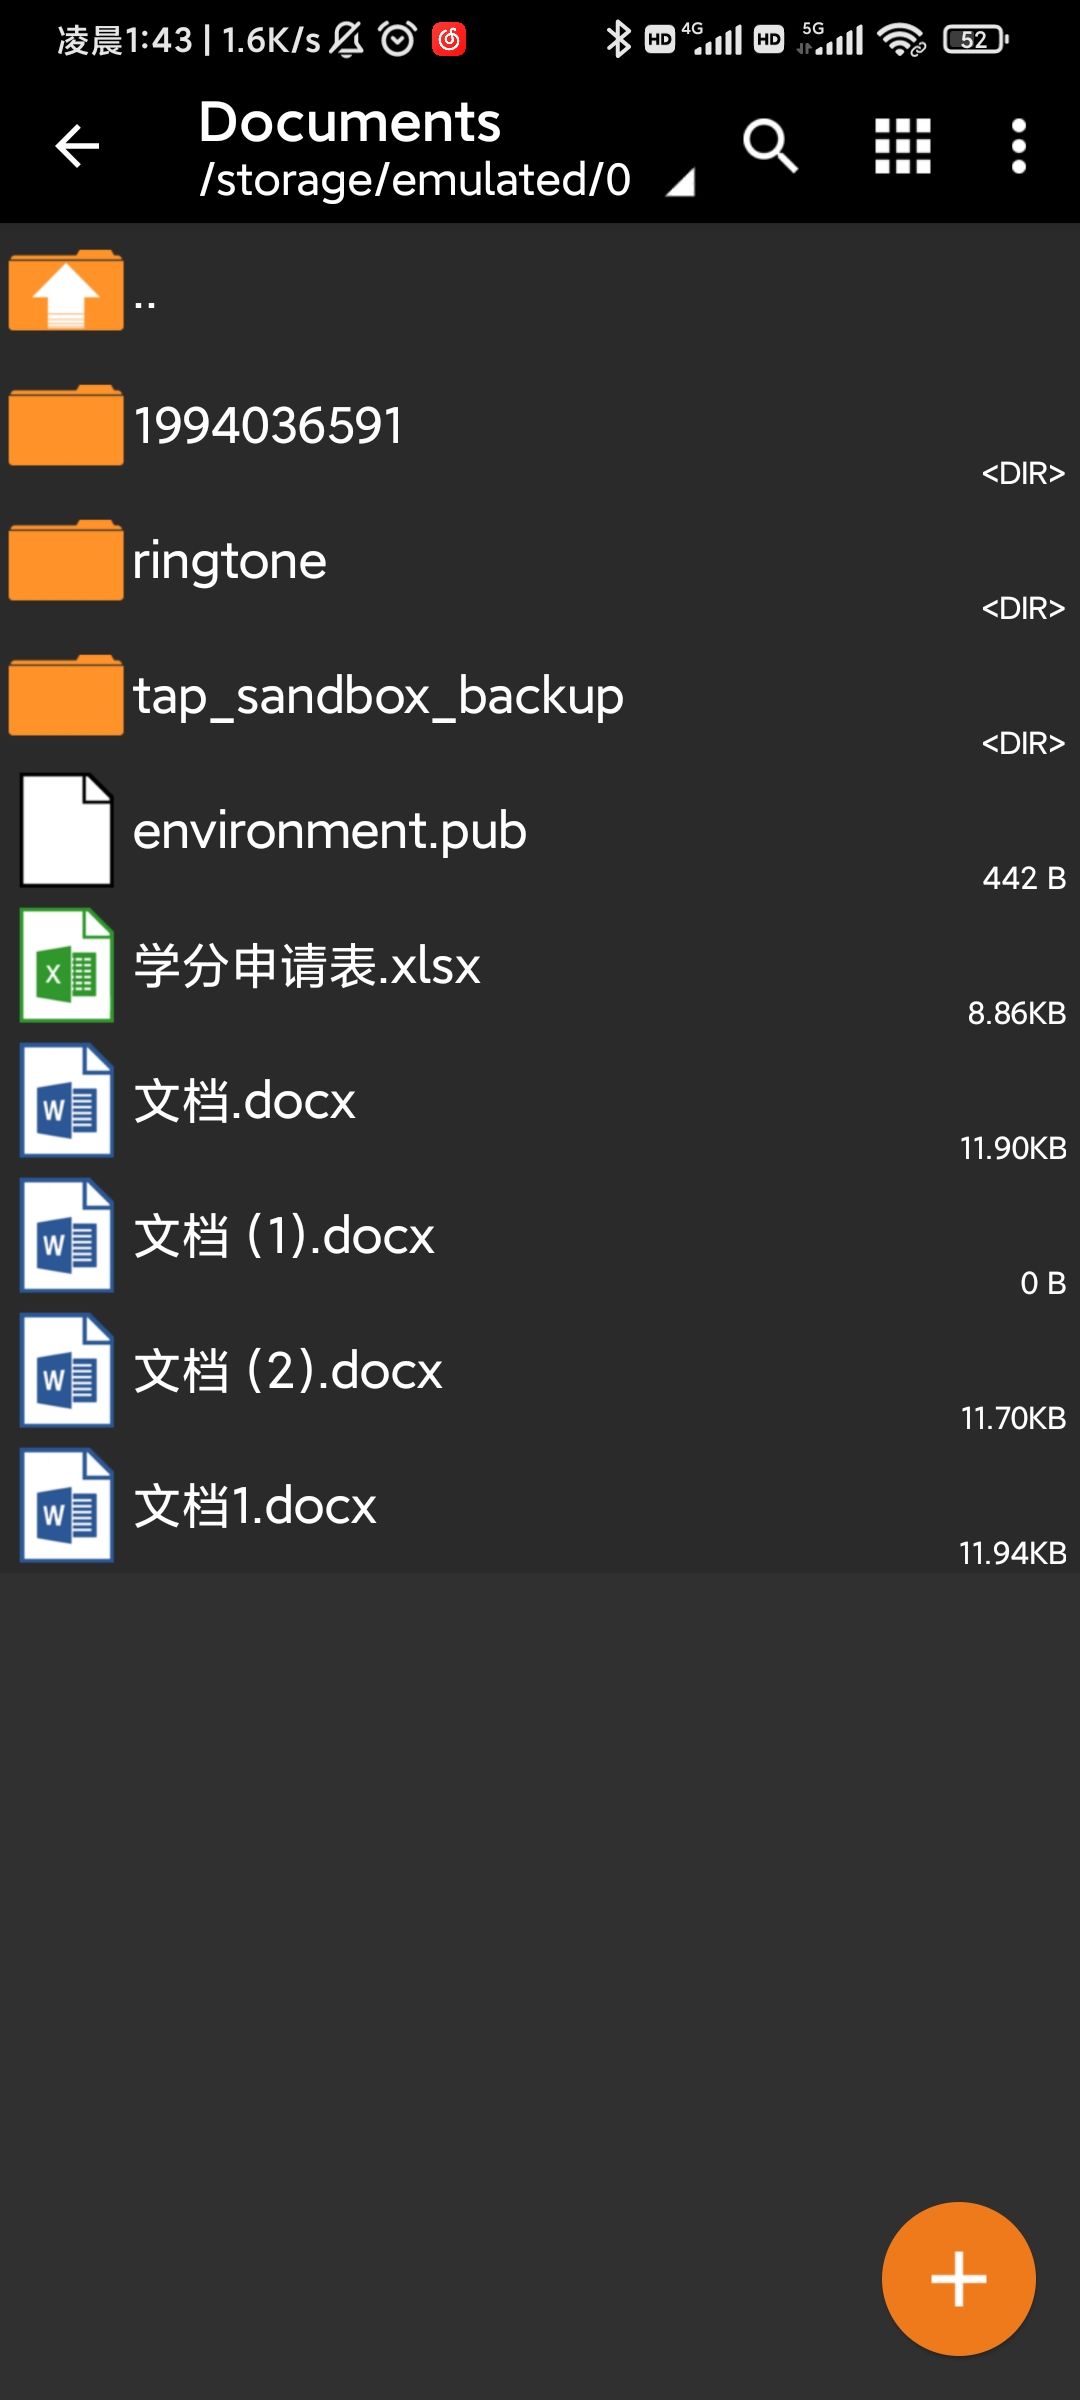Open the tap_sandbox_backup folder
1080x2400 pixels.
(378, 696)
